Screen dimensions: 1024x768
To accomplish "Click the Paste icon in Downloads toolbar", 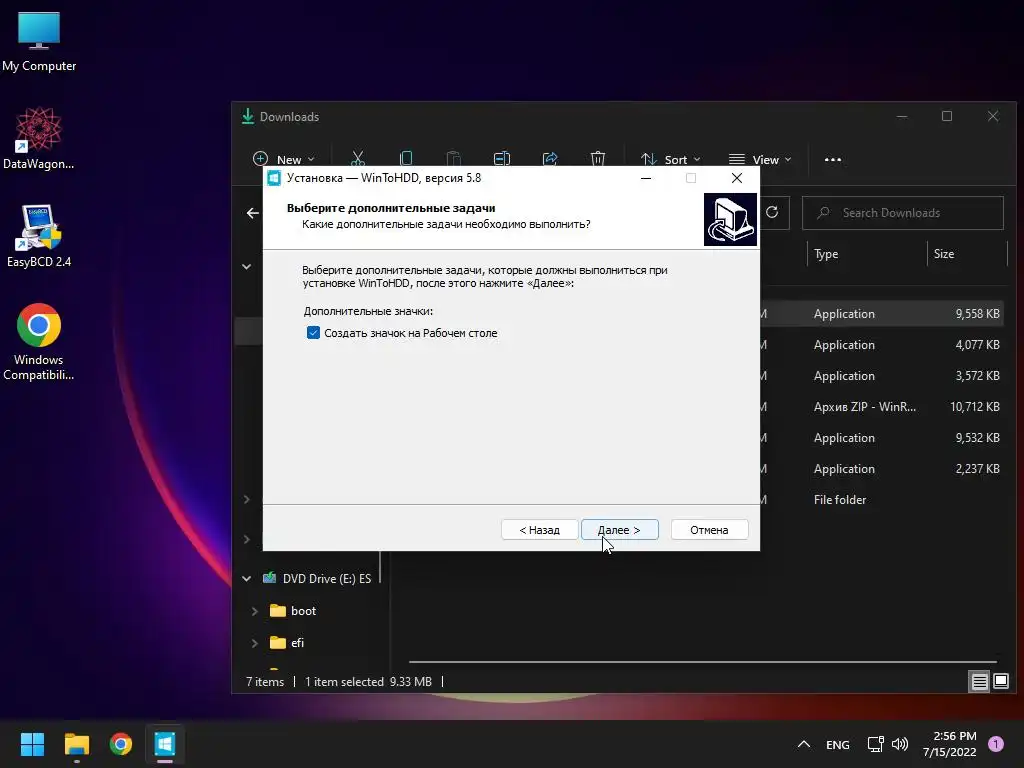I will [x=453, y=159].
